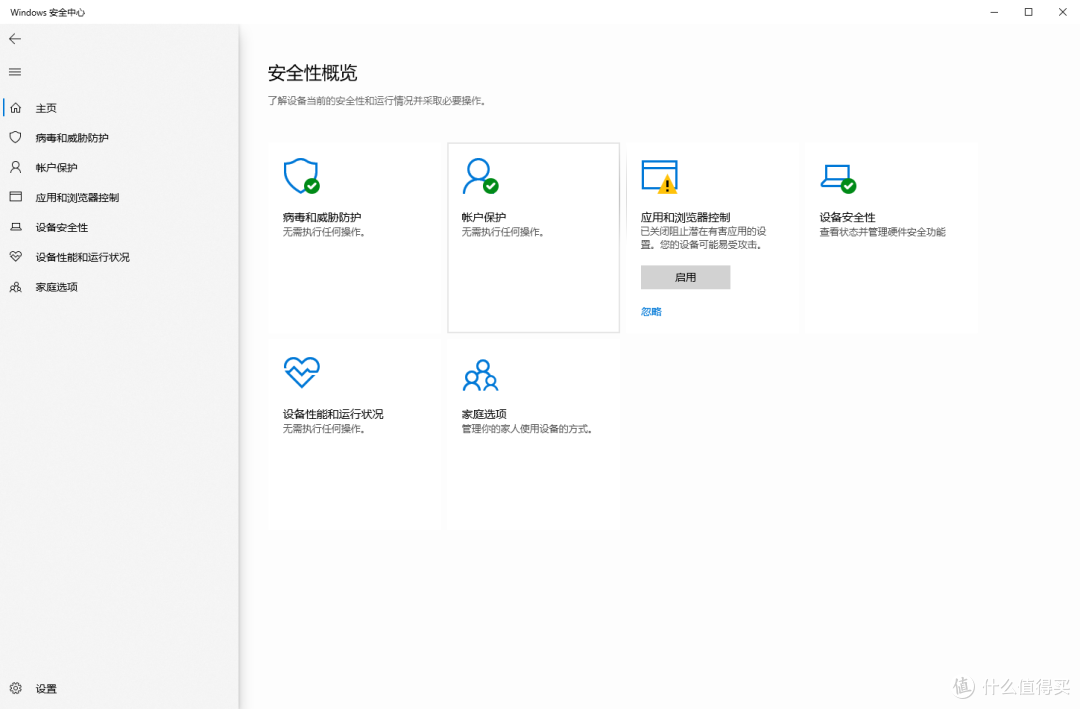Image resolution: width=1080 pixels, height=709 pixels.
Task: Click the 设备安全性 tile title
Action: [x=847, y=217]
